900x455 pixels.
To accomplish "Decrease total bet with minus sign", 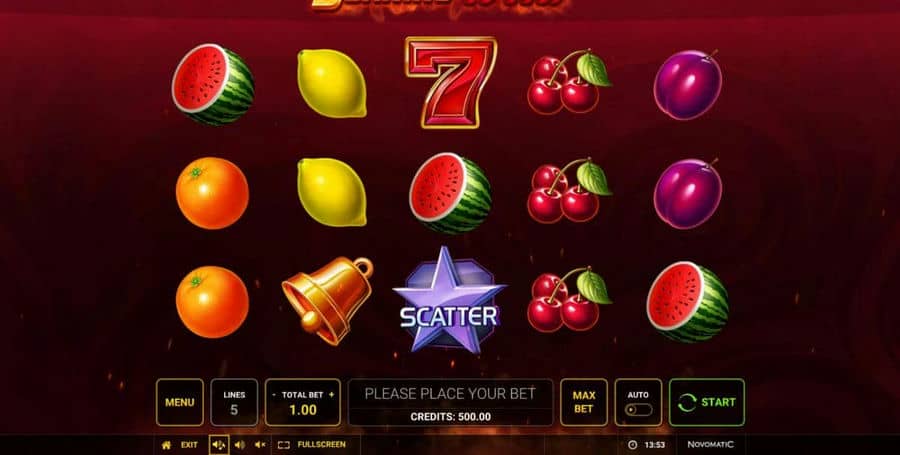I will 274,395.
